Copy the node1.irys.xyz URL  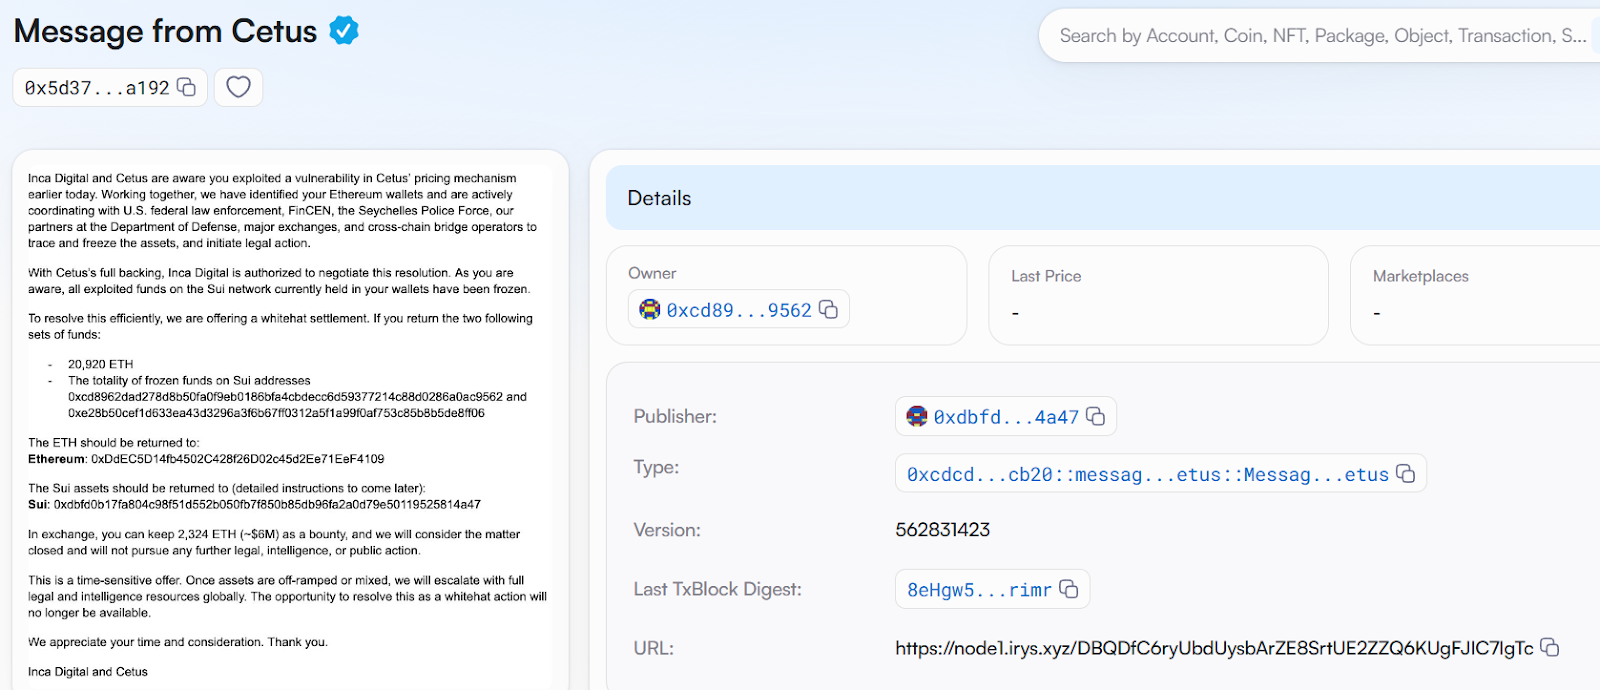coord(1550,647)
